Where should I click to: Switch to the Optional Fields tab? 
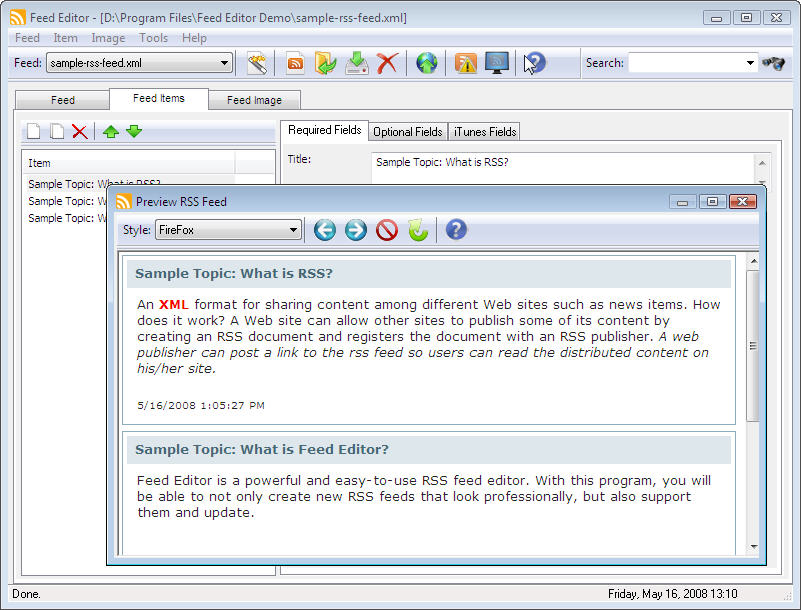point(408,132)
